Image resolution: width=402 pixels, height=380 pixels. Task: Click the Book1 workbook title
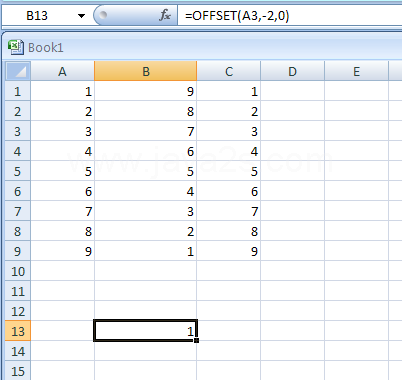46,48
